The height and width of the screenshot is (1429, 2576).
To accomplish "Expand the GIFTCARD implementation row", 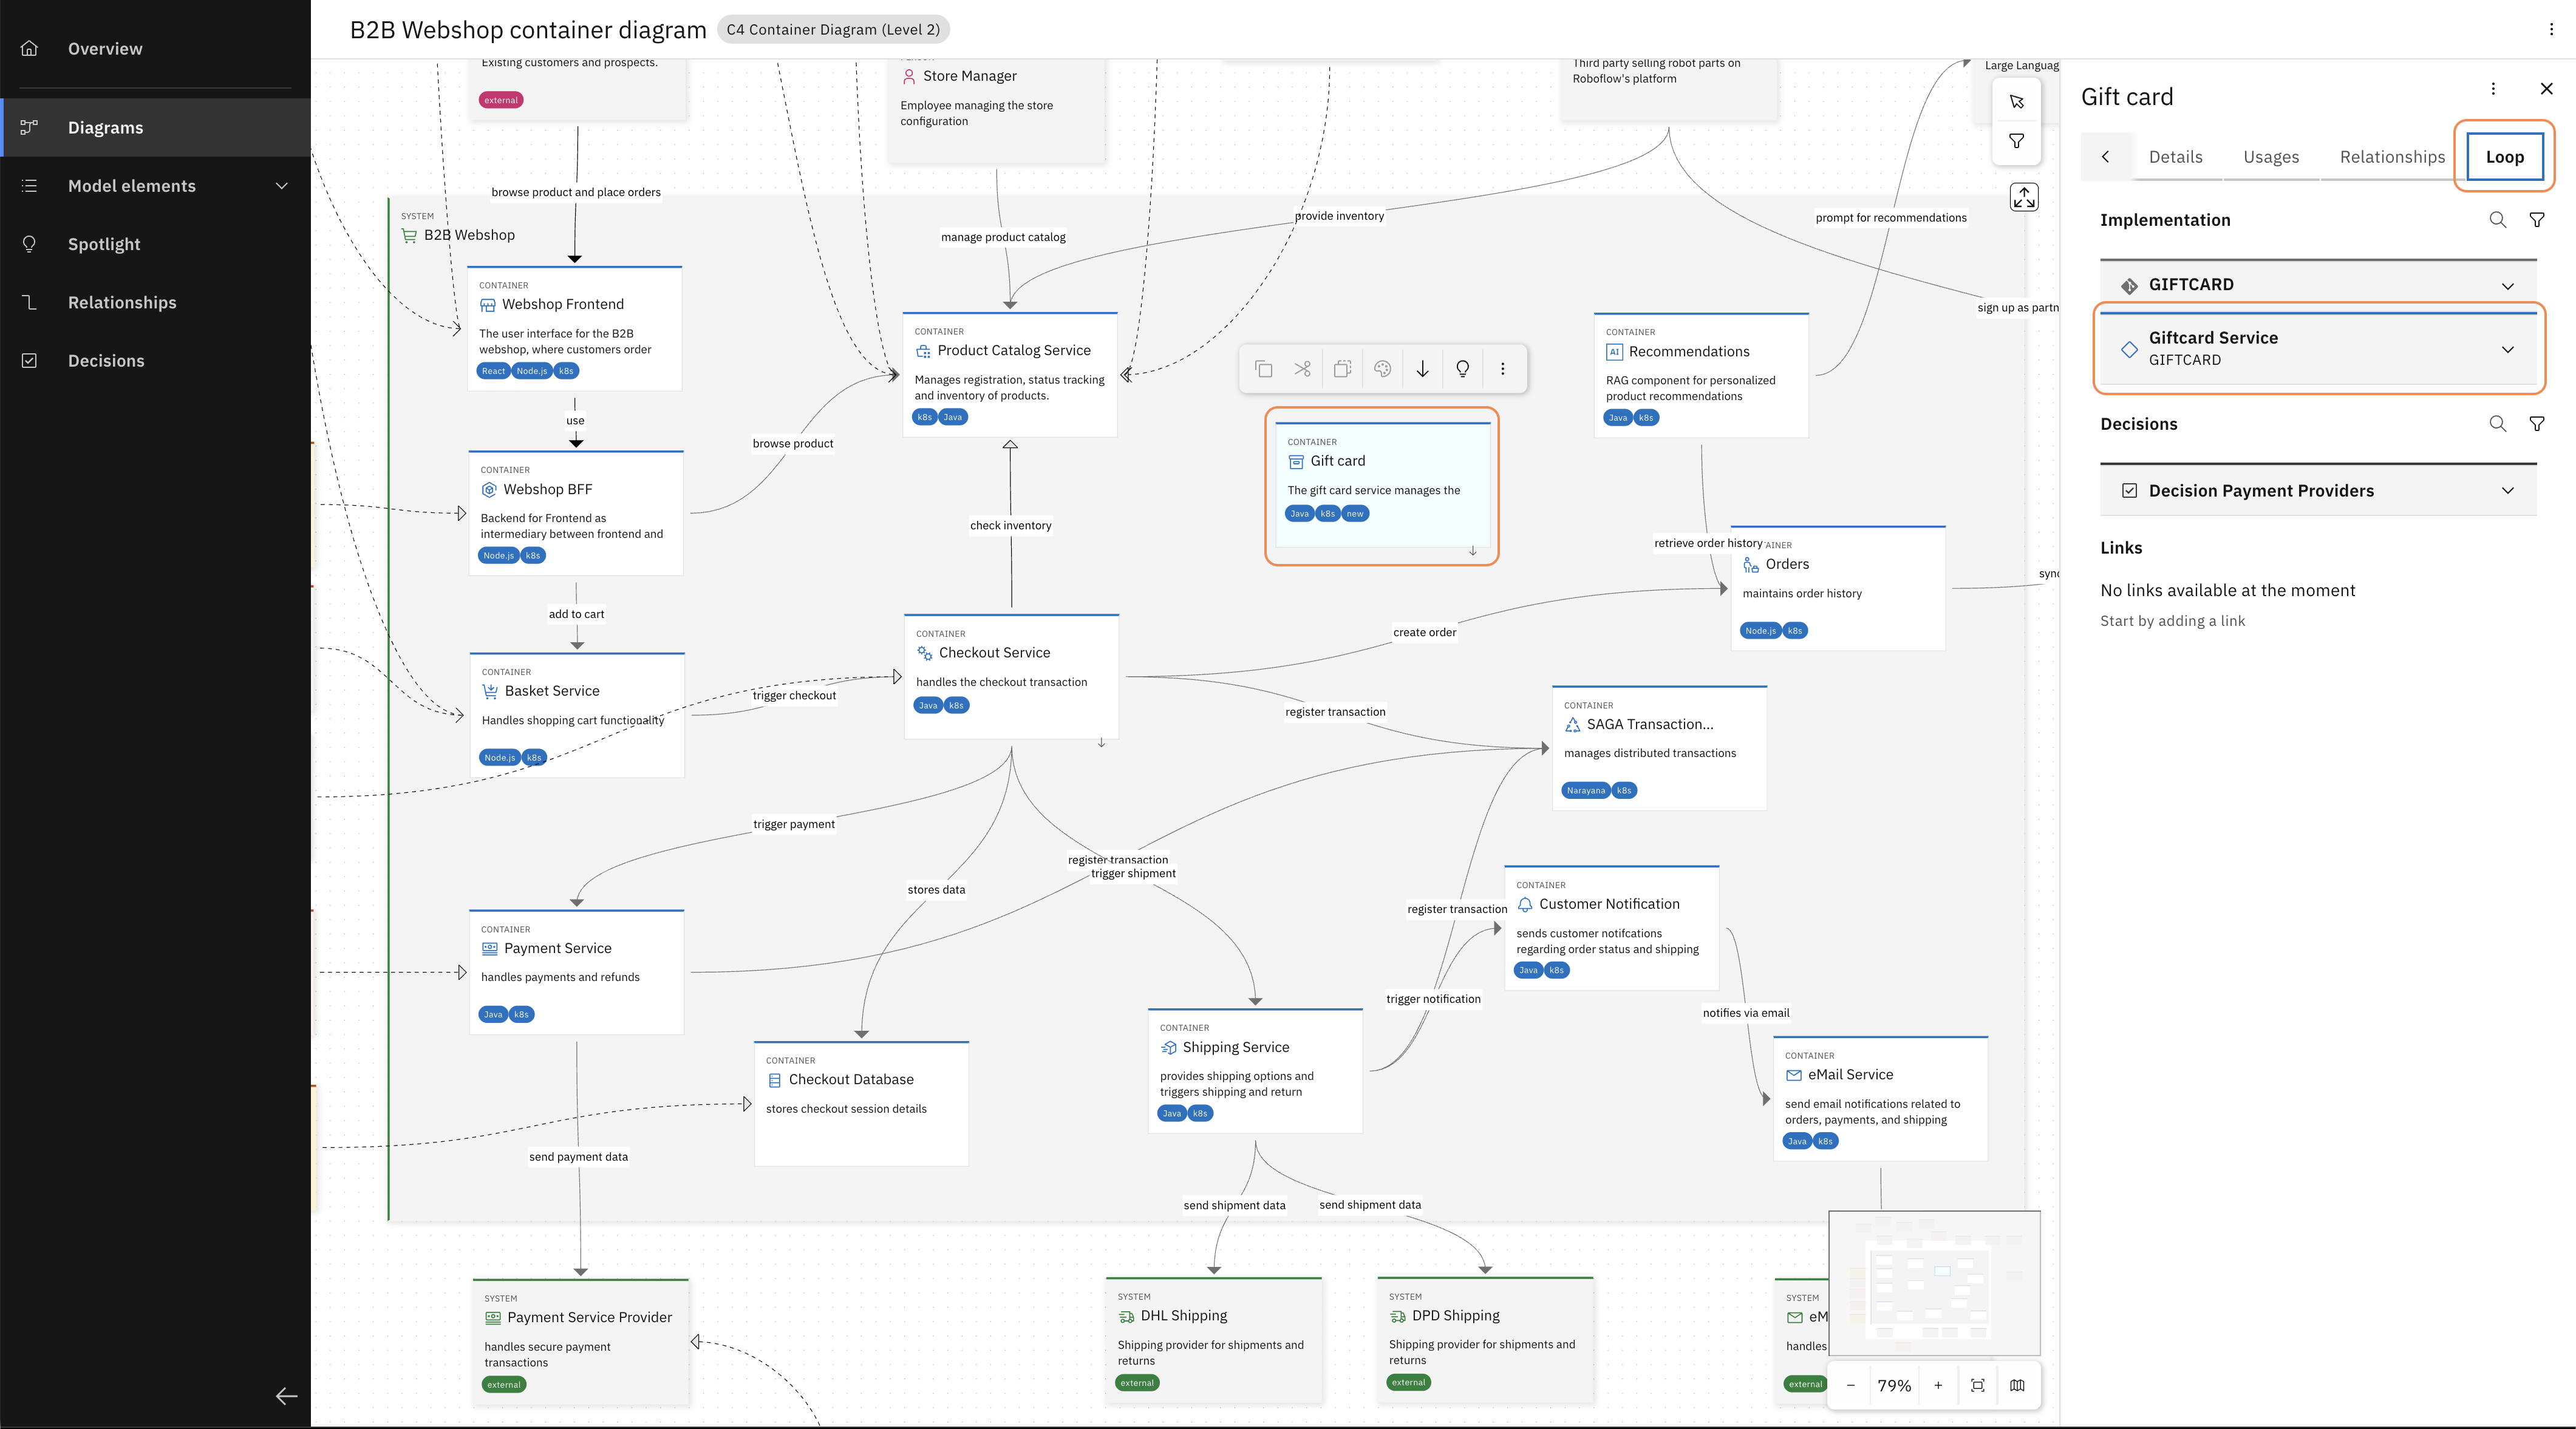I will [2318, 285].
